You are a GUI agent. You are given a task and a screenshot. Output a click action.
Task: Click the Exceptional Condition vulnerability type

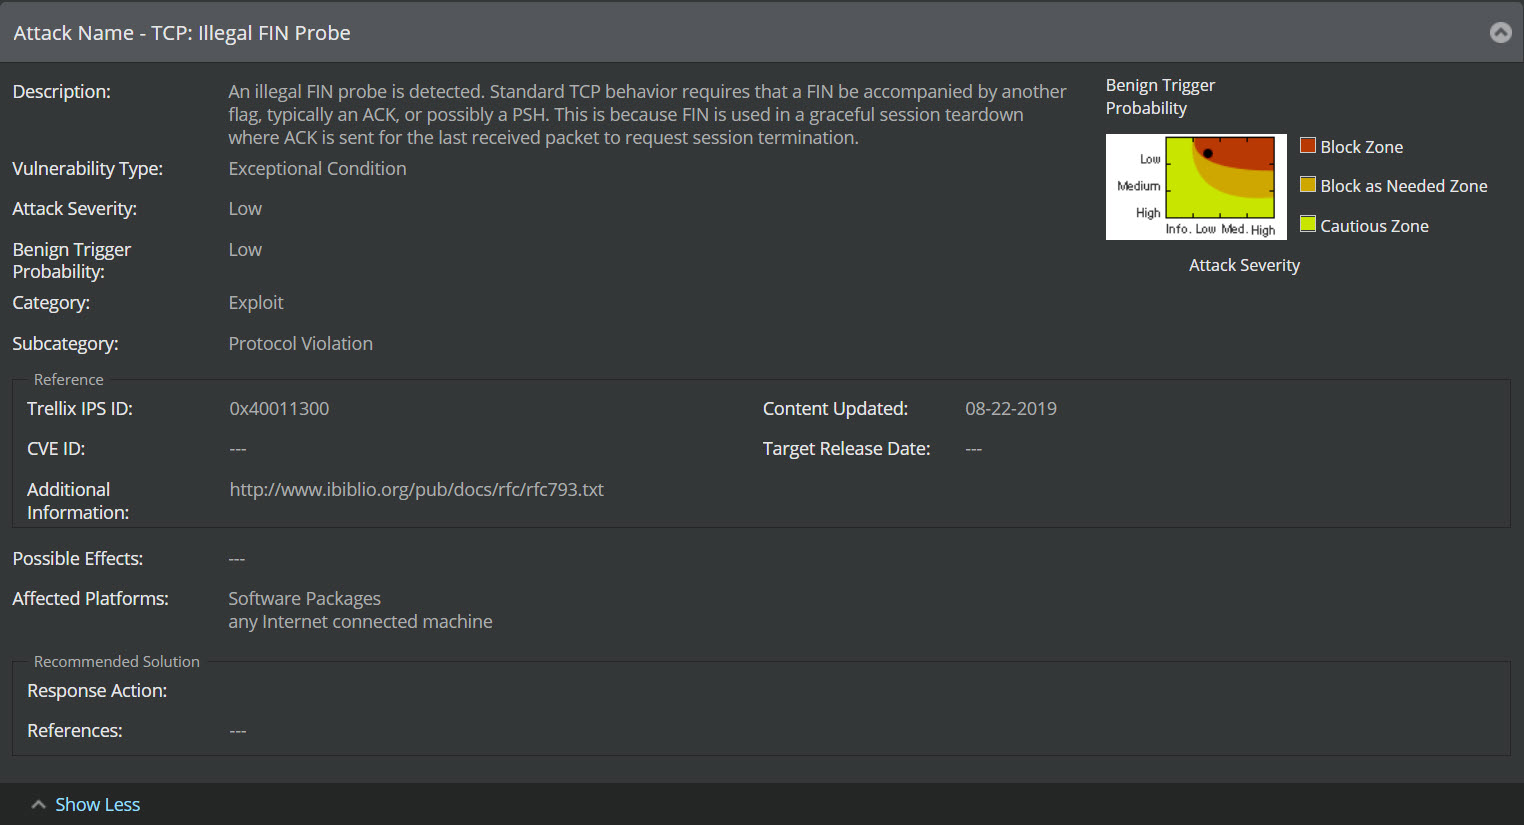pyautogui.click(x=317, y=169)
